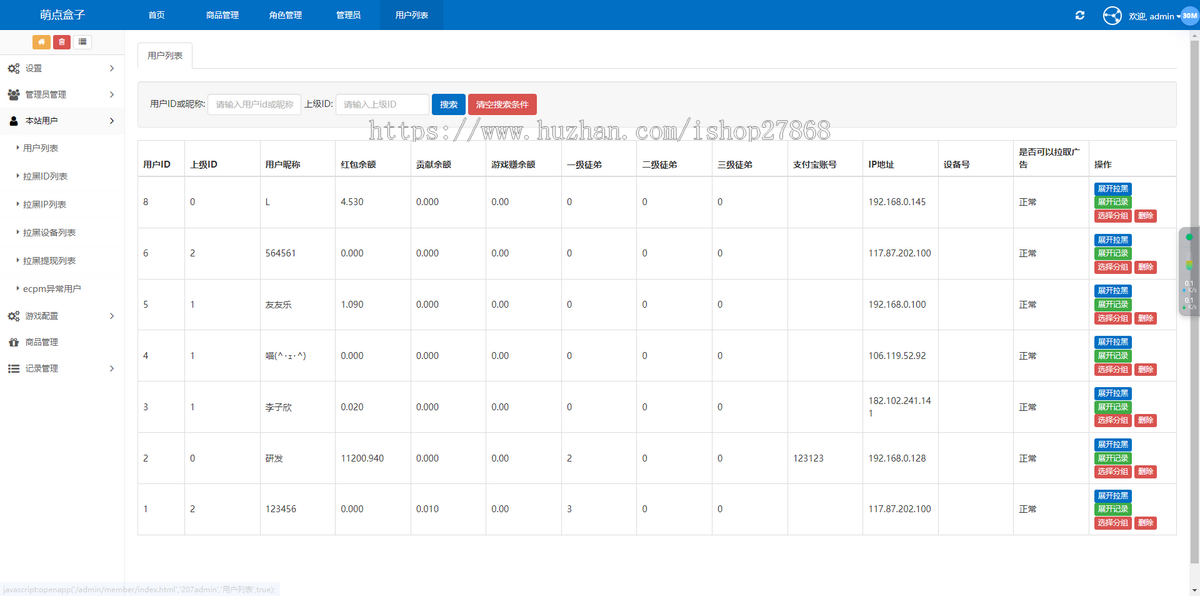Click the red 清空搜索条件 button
The height and width of the screenshot is (596, 1200).
tap(502, 104)
